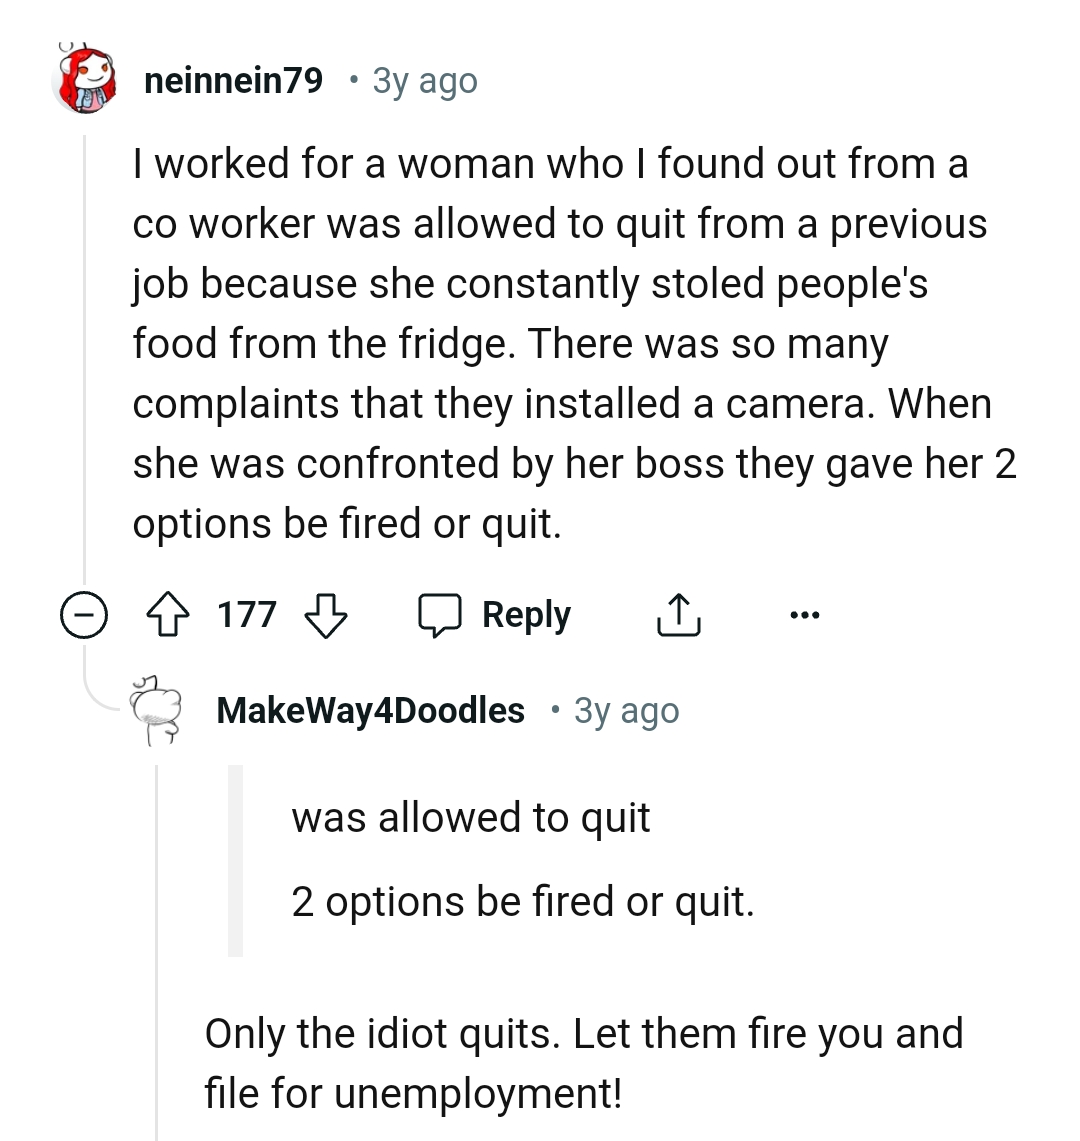The height and width of the screenshot is (1141, 1080).
Task: Click the quoted text 'was allowed to quit'
Action: point(470,817)
